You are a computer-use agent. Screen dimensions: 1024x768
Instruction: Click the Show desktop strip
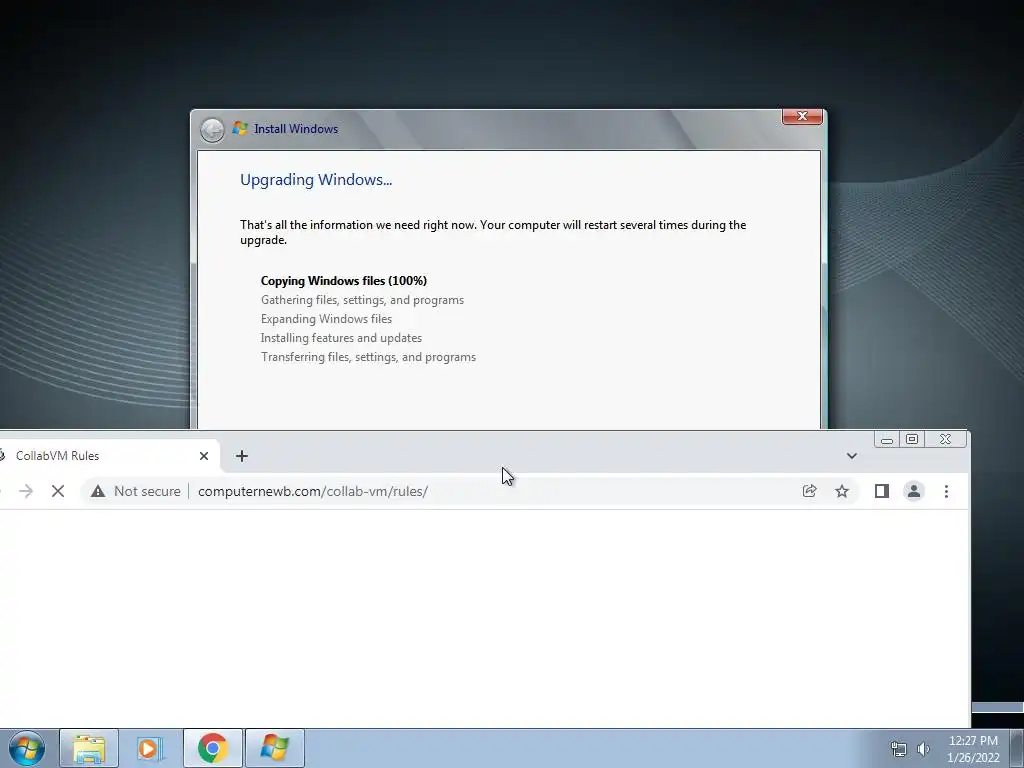(1017, 748)
